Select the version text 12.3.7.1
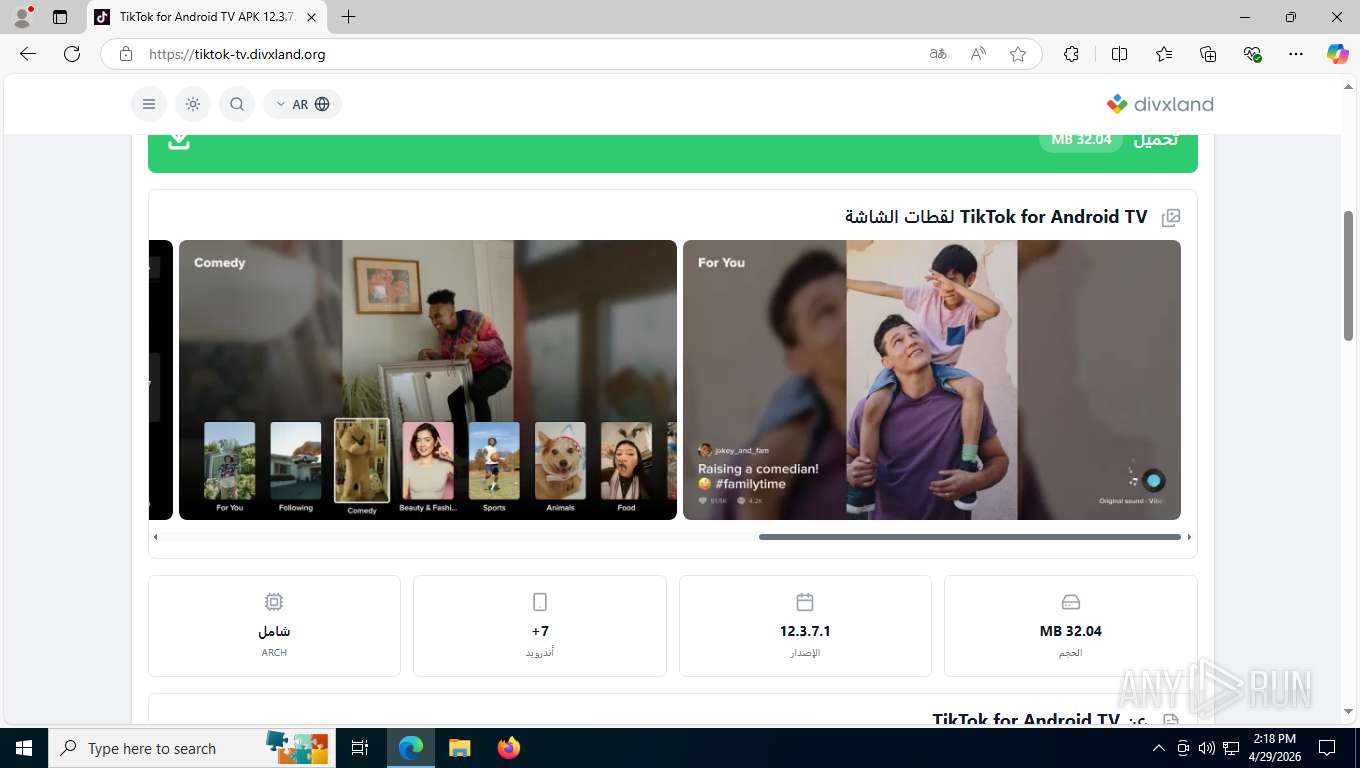 tap(805, 631)
